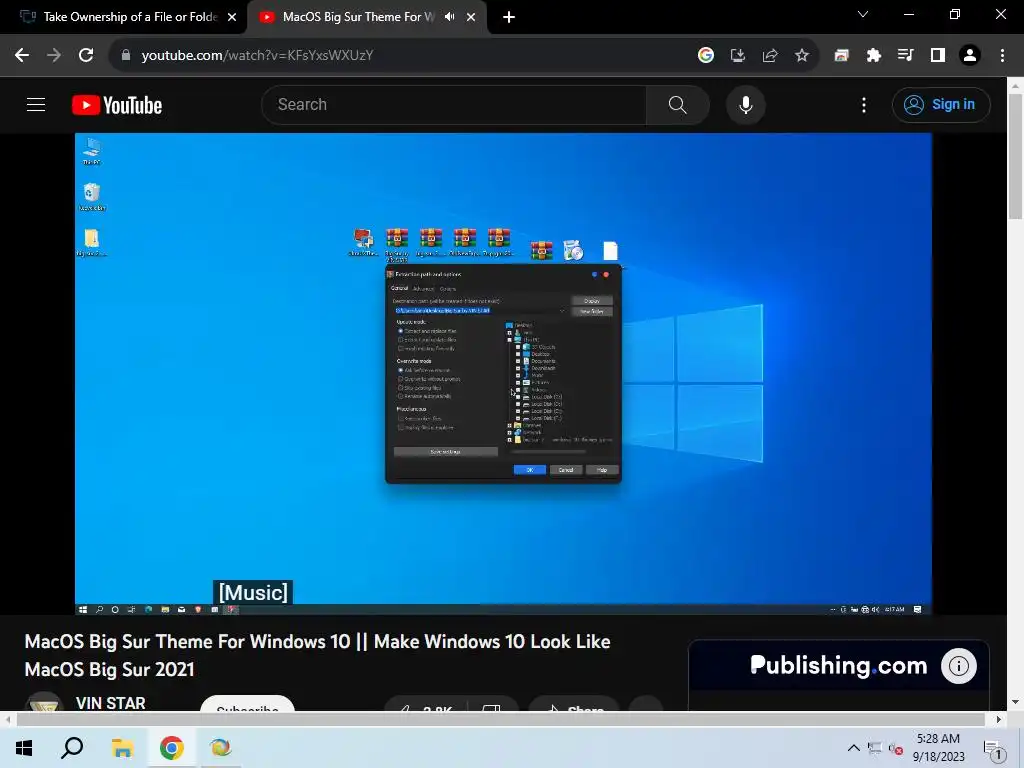Go forward to the next page
Screen dimensions: 1024x768
point(54,55)
